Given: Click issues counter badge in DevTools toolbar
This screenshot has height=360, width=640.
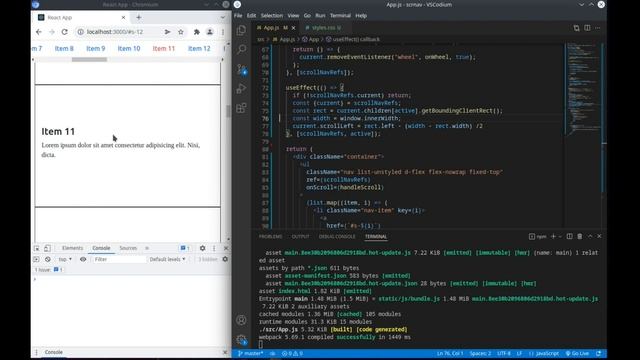Looking at the screenshot, I should click(185, 248).
